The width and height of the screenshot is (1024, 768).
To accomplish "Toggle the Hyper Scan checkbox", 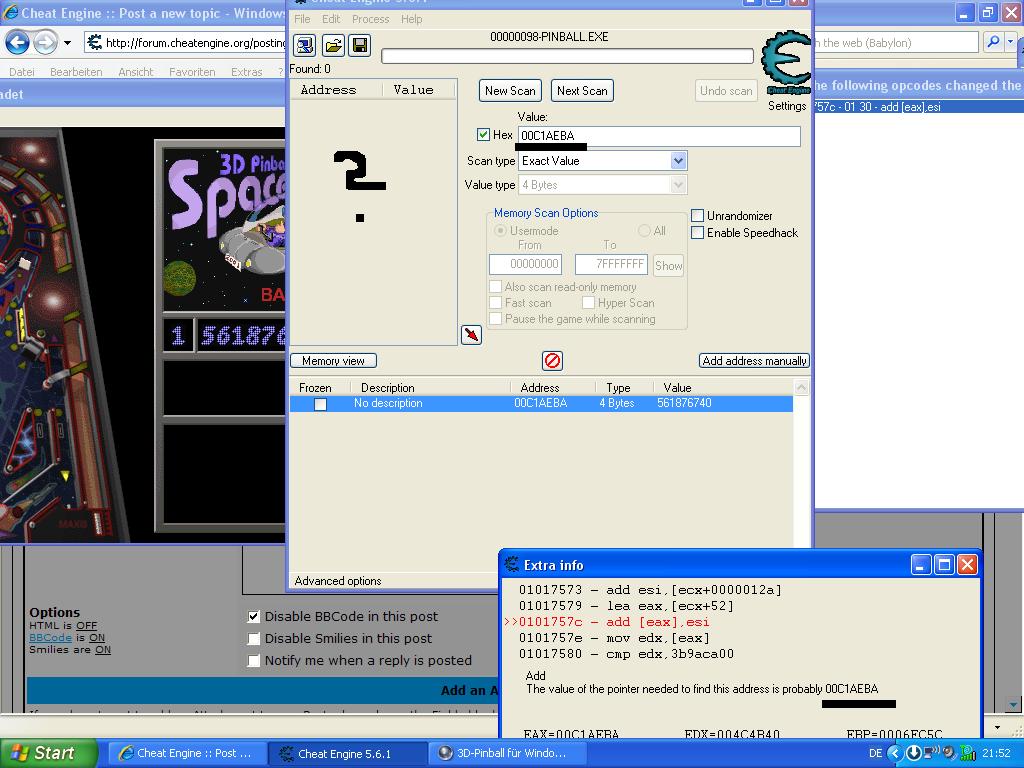I will point(588,302).
